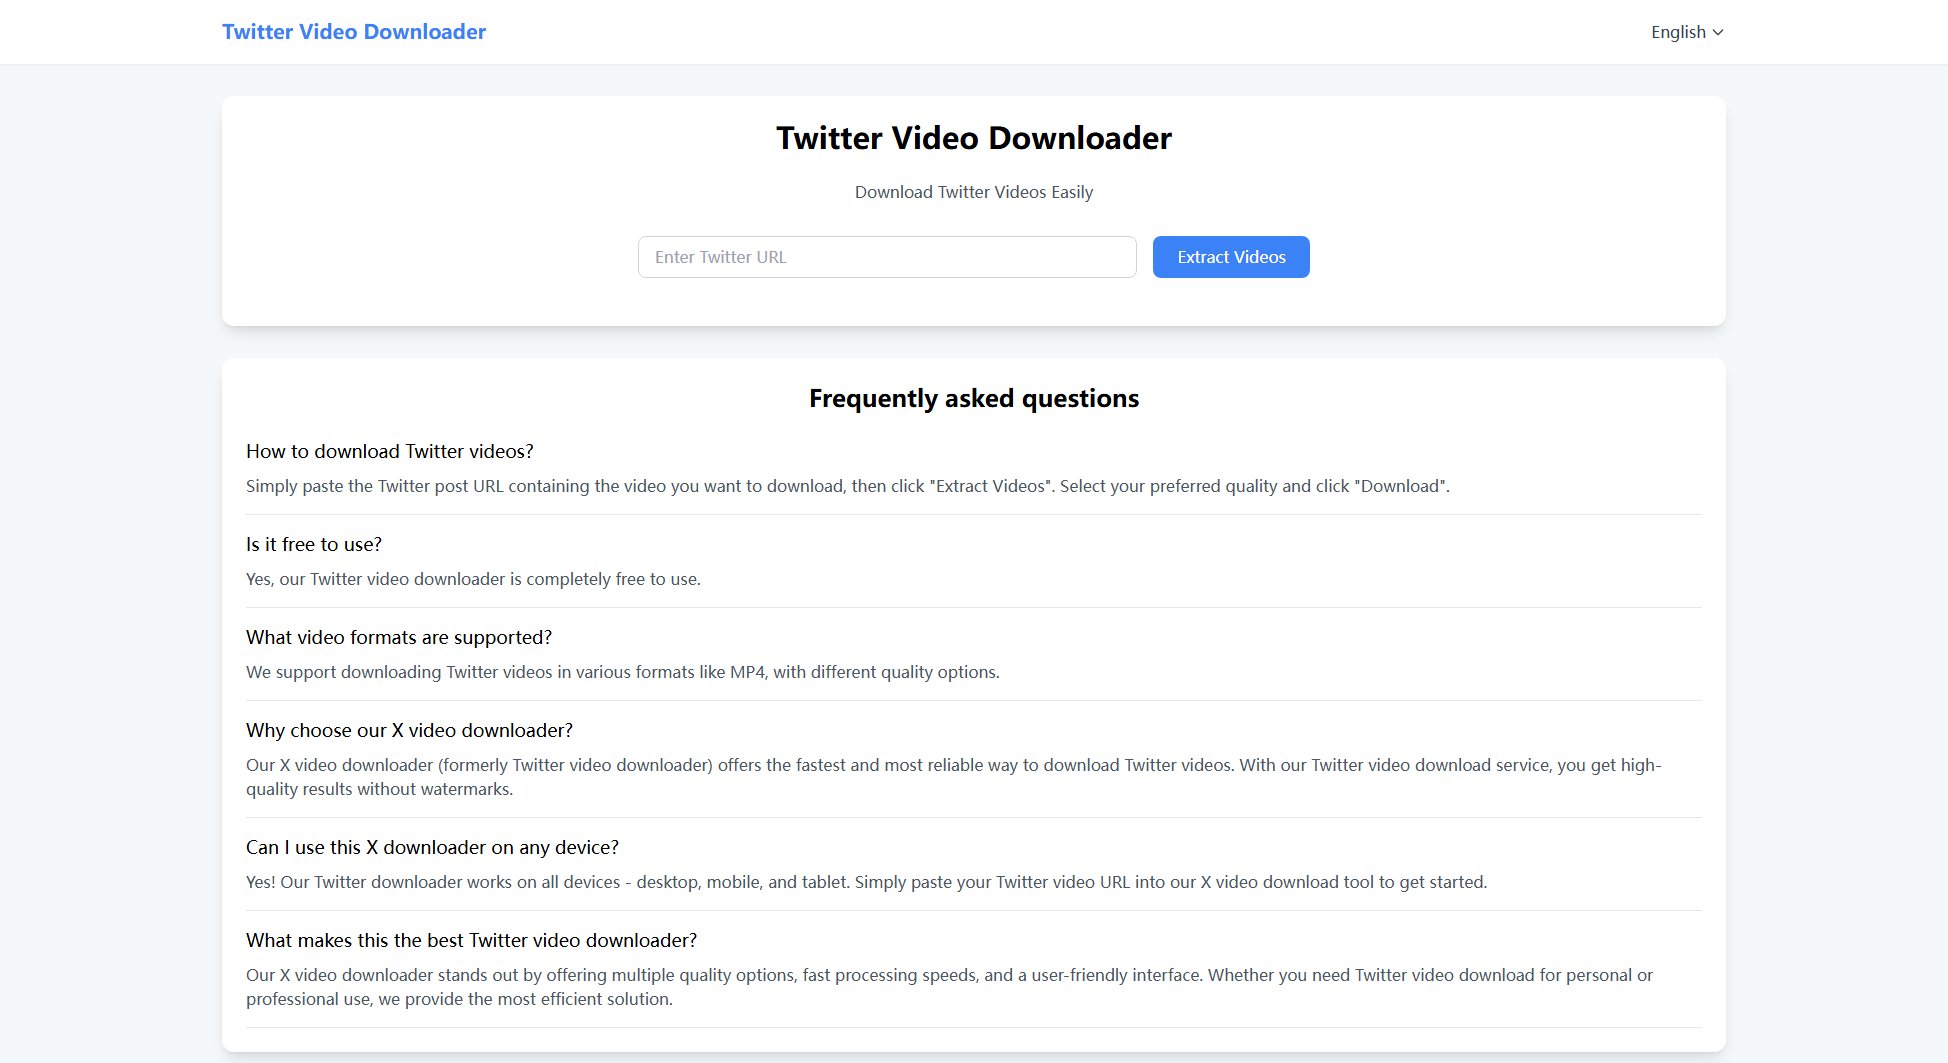The height and width of the screenshot is (1063, 1948).
Task: Click the Twitter Video Downloader logo link
Action: tap(354, 31)
